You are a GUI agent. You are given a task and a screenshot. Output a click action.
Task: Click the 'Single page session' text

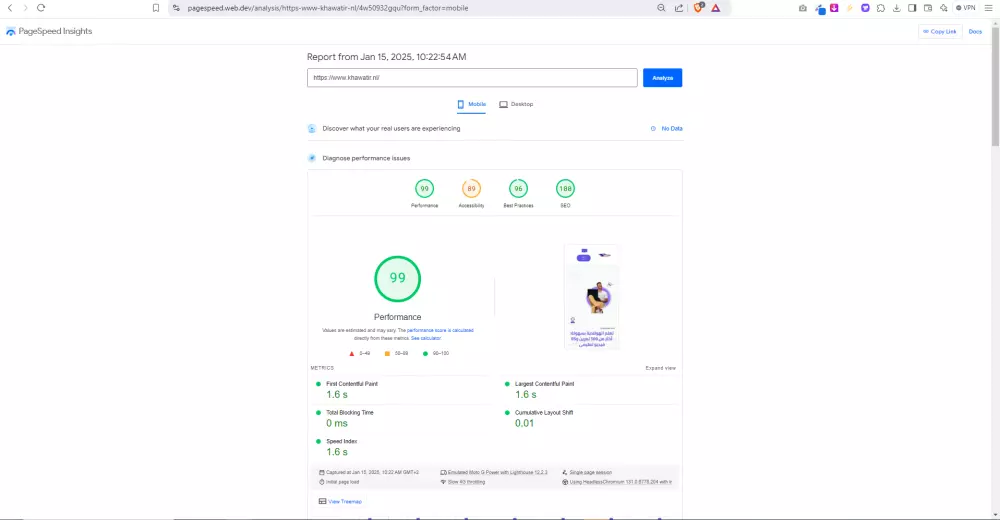[591, 472]
